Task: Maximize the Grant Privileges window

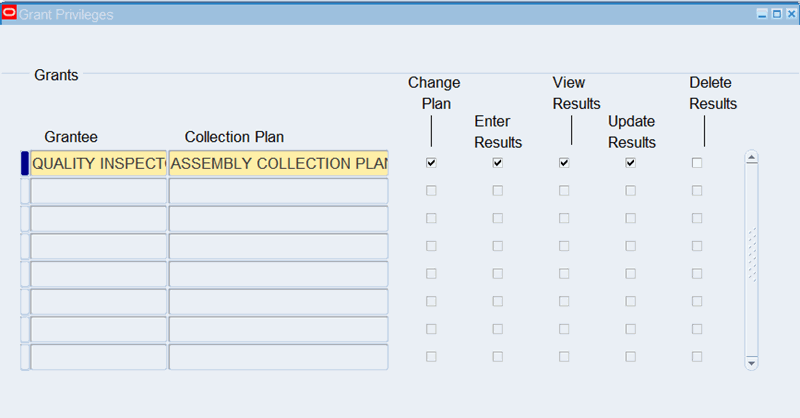Action: [x=776, y=14]
